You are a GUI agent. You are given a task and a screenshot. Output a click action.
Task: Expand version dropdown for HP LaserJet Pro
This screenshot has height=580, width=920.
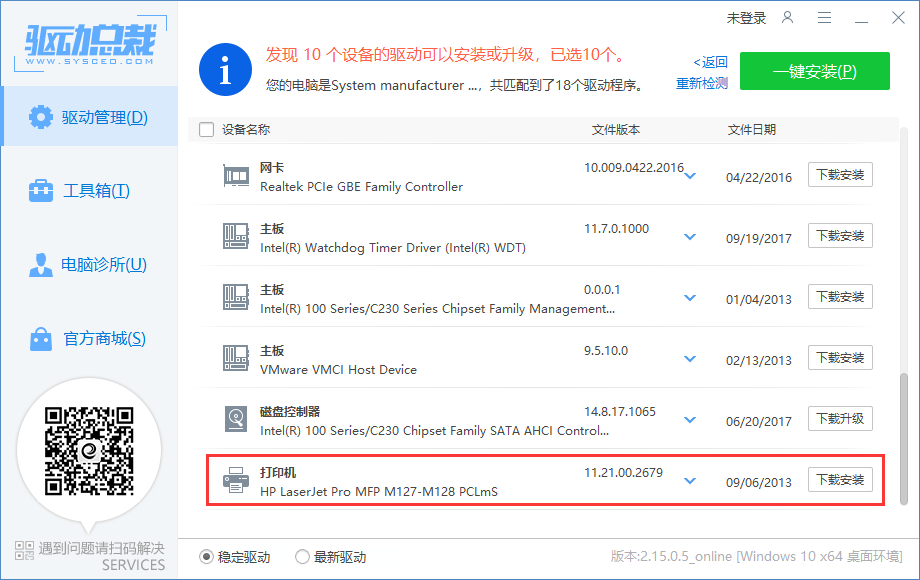coord(690,481)
